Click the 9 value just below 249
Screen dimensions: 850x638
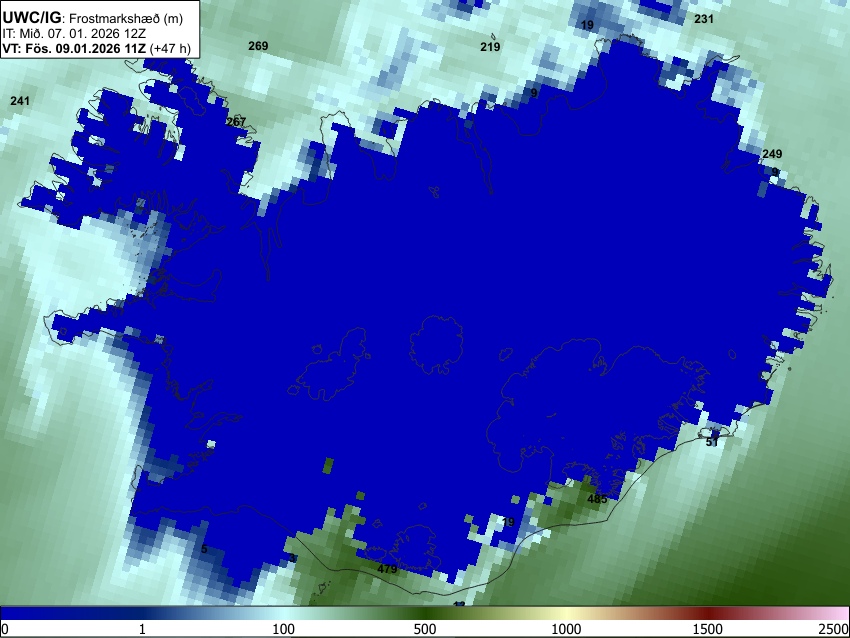(775, 172)
